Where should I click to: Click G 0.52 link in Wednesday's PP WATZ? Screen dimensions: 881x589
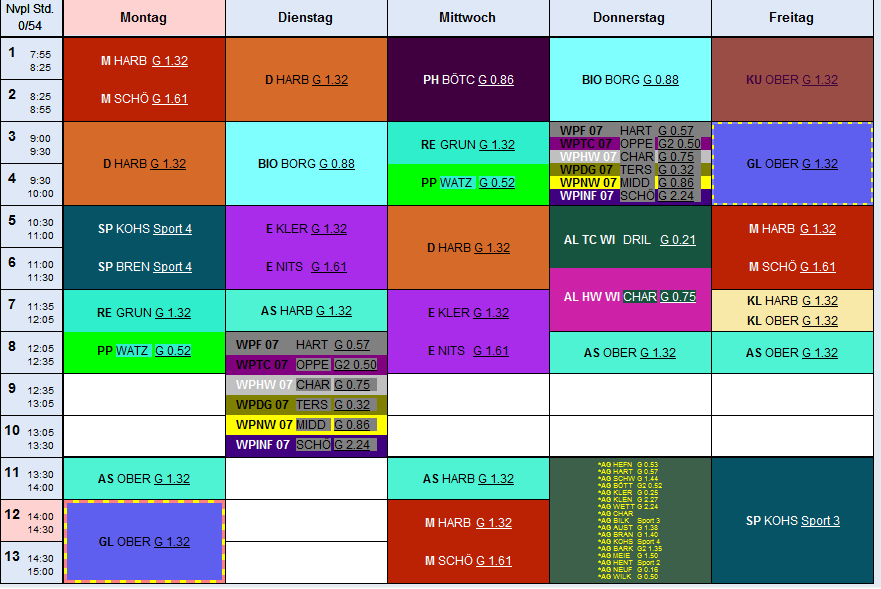pyautogui.click(x=497, y=182)
